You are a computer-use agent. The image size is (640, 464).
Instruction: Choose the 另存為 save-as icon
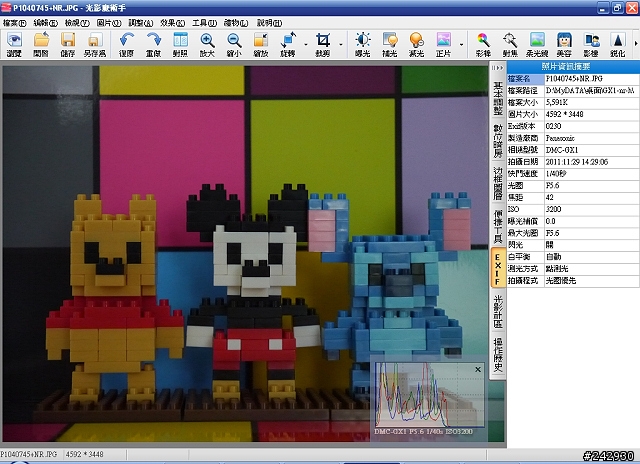pyautogui.click(x=95, y=44)
